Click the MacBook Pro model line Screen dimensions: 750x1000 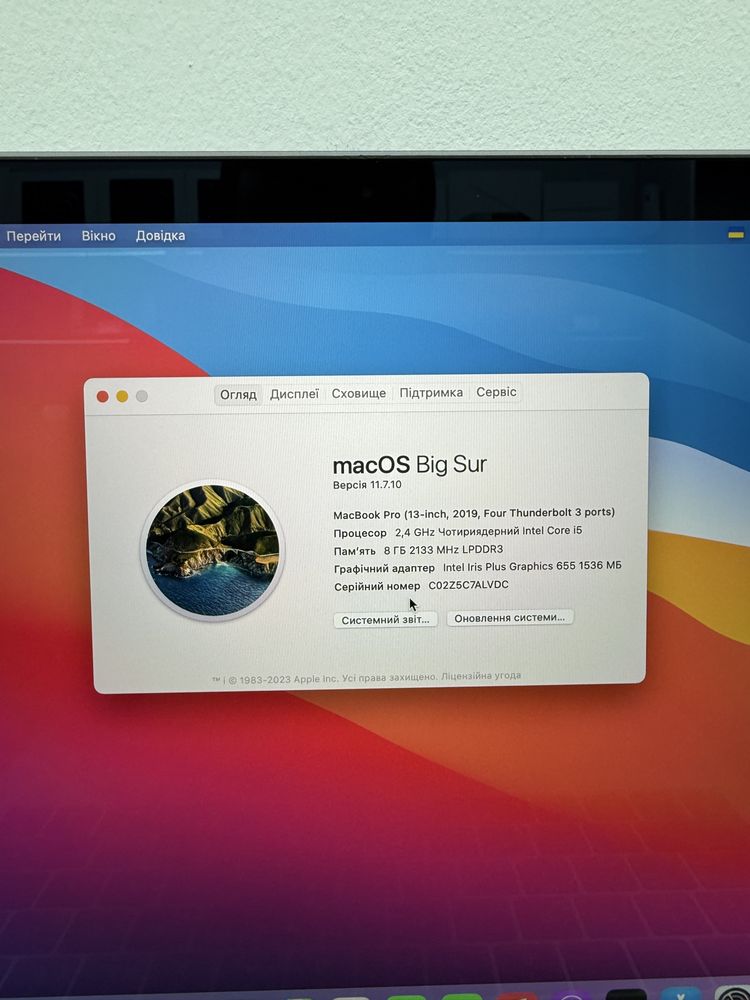click(x=474, y=513)
